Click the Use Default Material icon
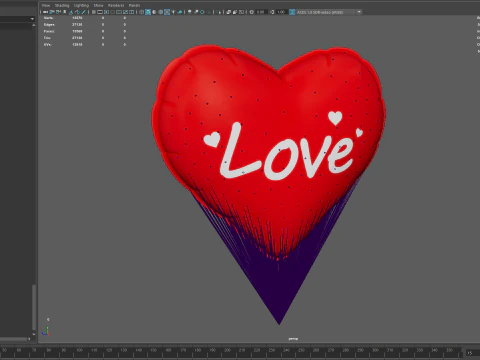 pyautogui.click(x=154, y=12)
